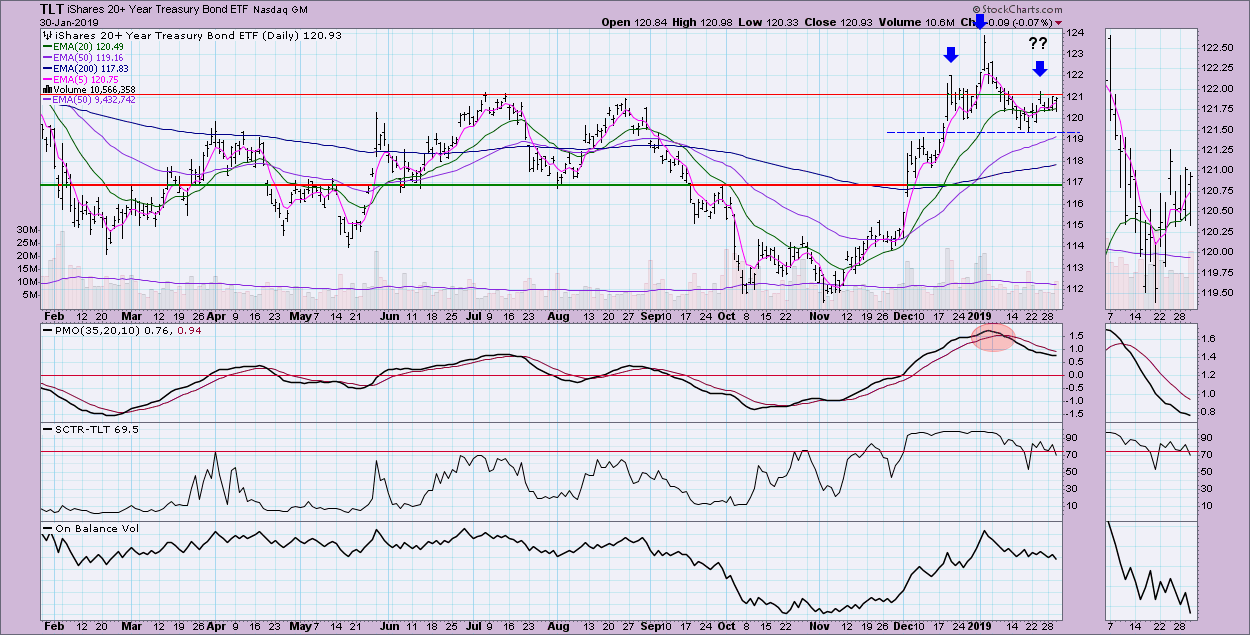
Task: Click the Low 120.33 value
Action: [770, 22]
